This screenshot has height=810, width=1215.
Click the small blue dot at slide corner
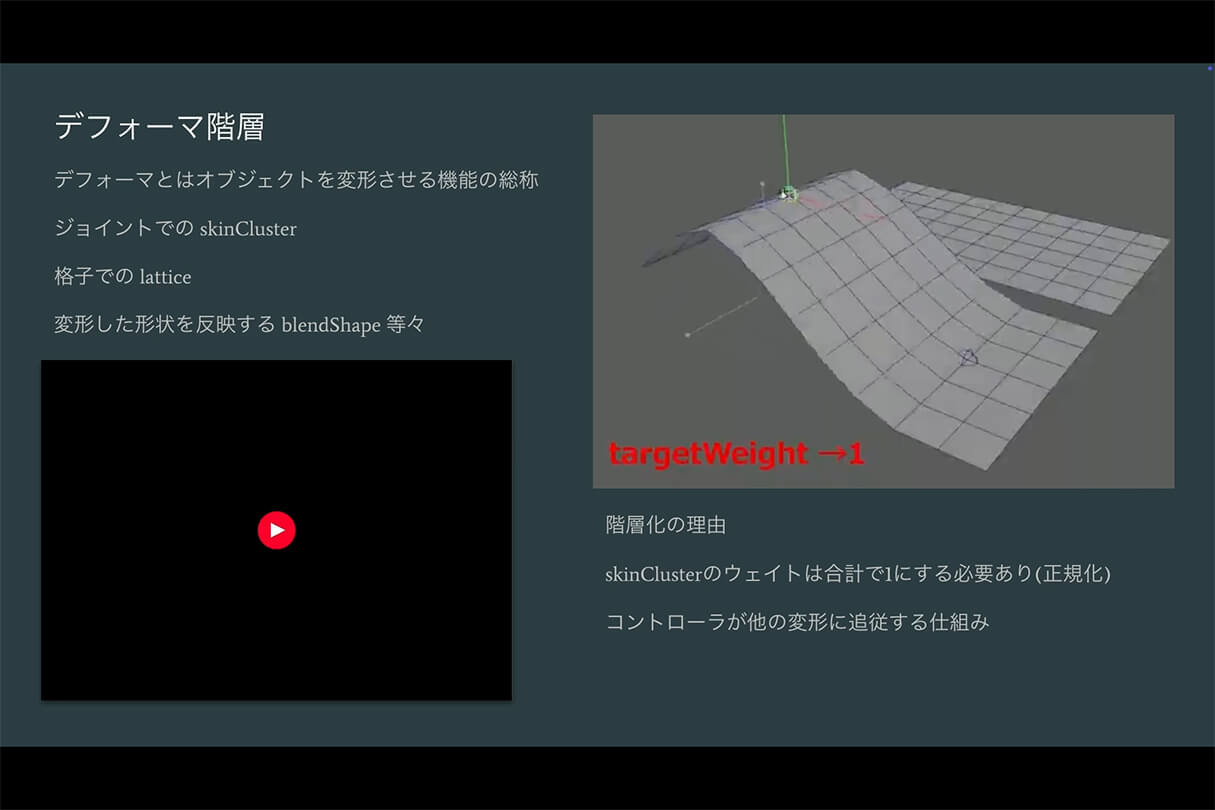point(1209,67)
